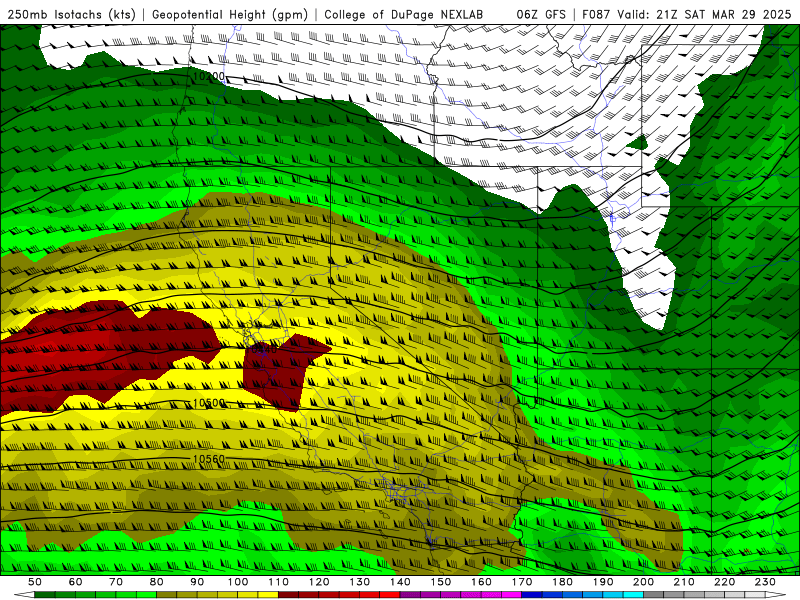Click the "Geopotential Height (gpm)" header label
This screenshot has height=600, width=800.
[x=230, y=14]
